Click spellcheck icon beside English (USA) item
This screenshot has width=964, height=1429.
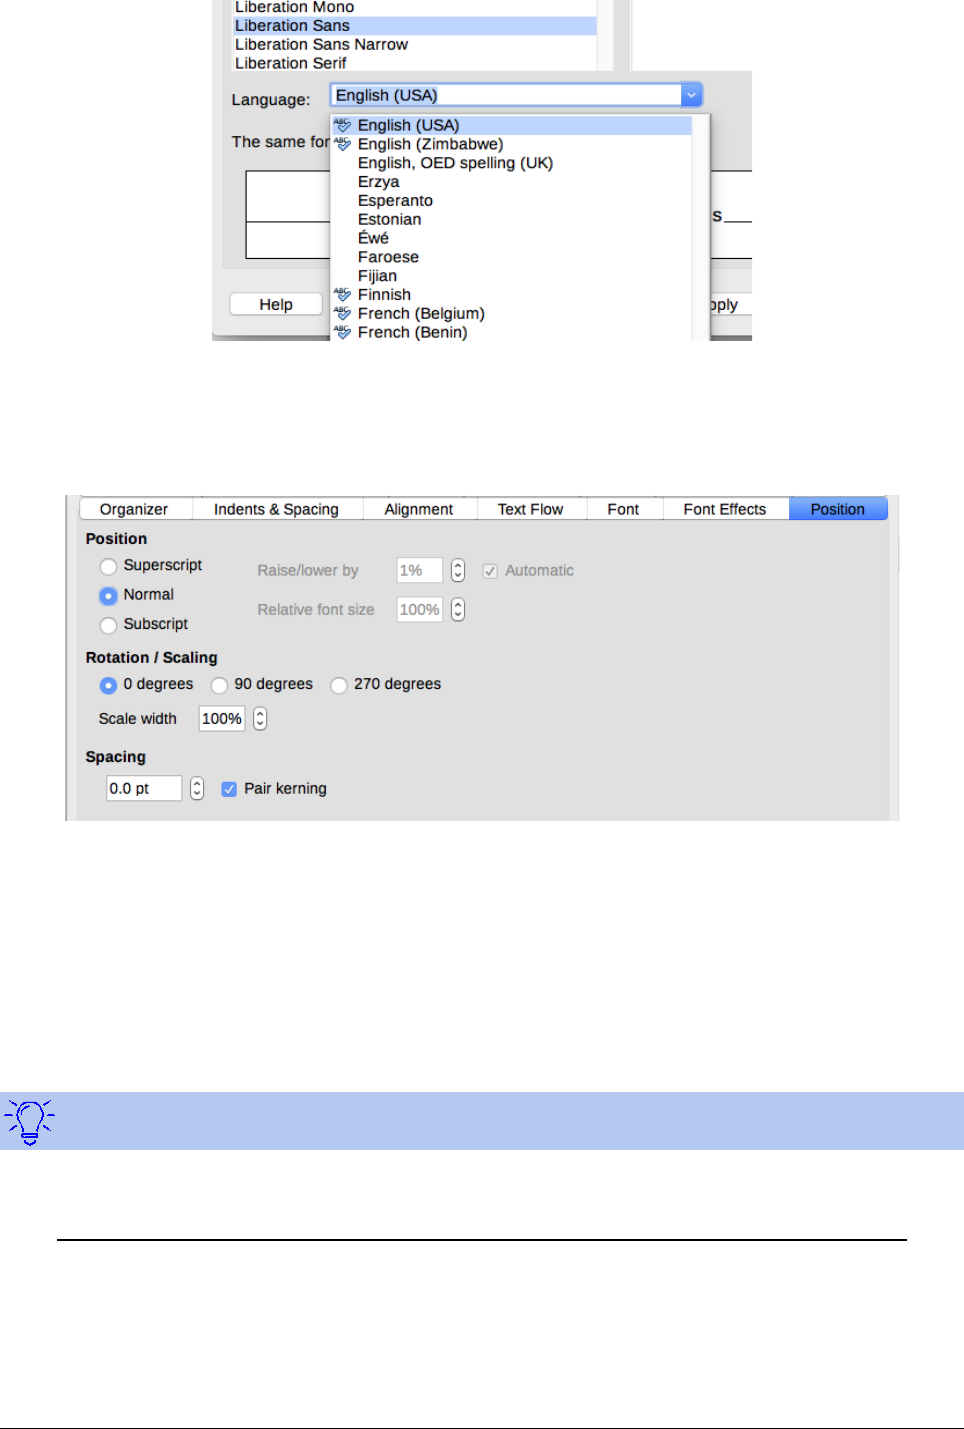click(343, 125)
